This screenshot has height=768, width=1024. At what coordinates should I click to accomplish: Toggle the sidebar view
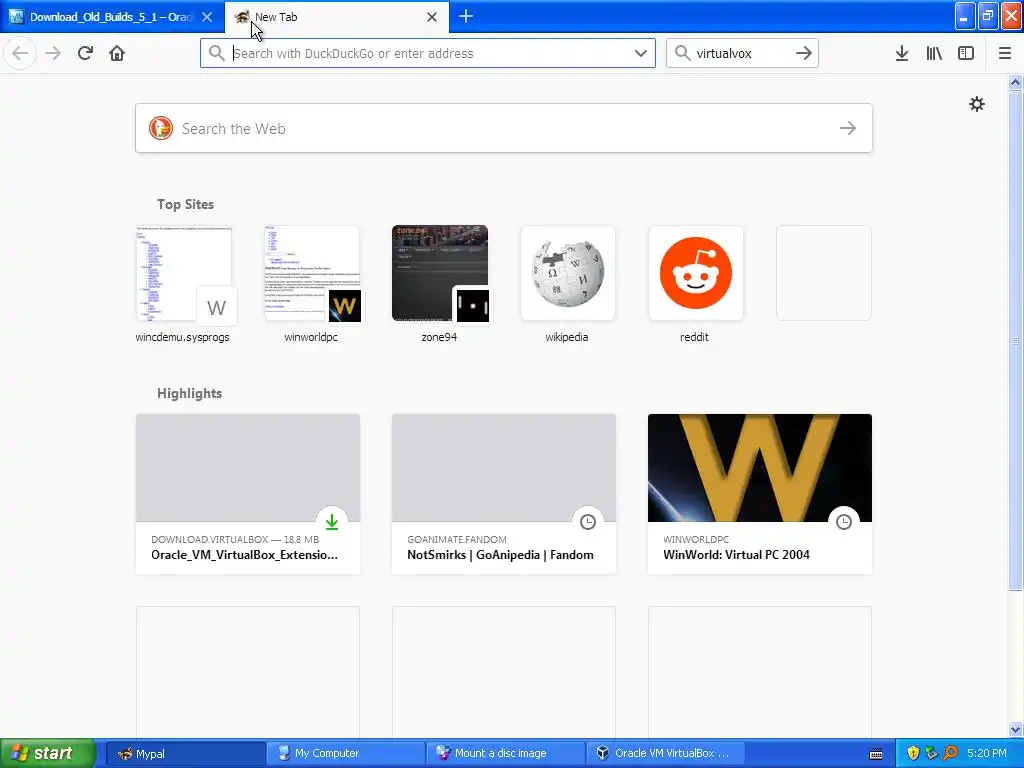[966, 53]
